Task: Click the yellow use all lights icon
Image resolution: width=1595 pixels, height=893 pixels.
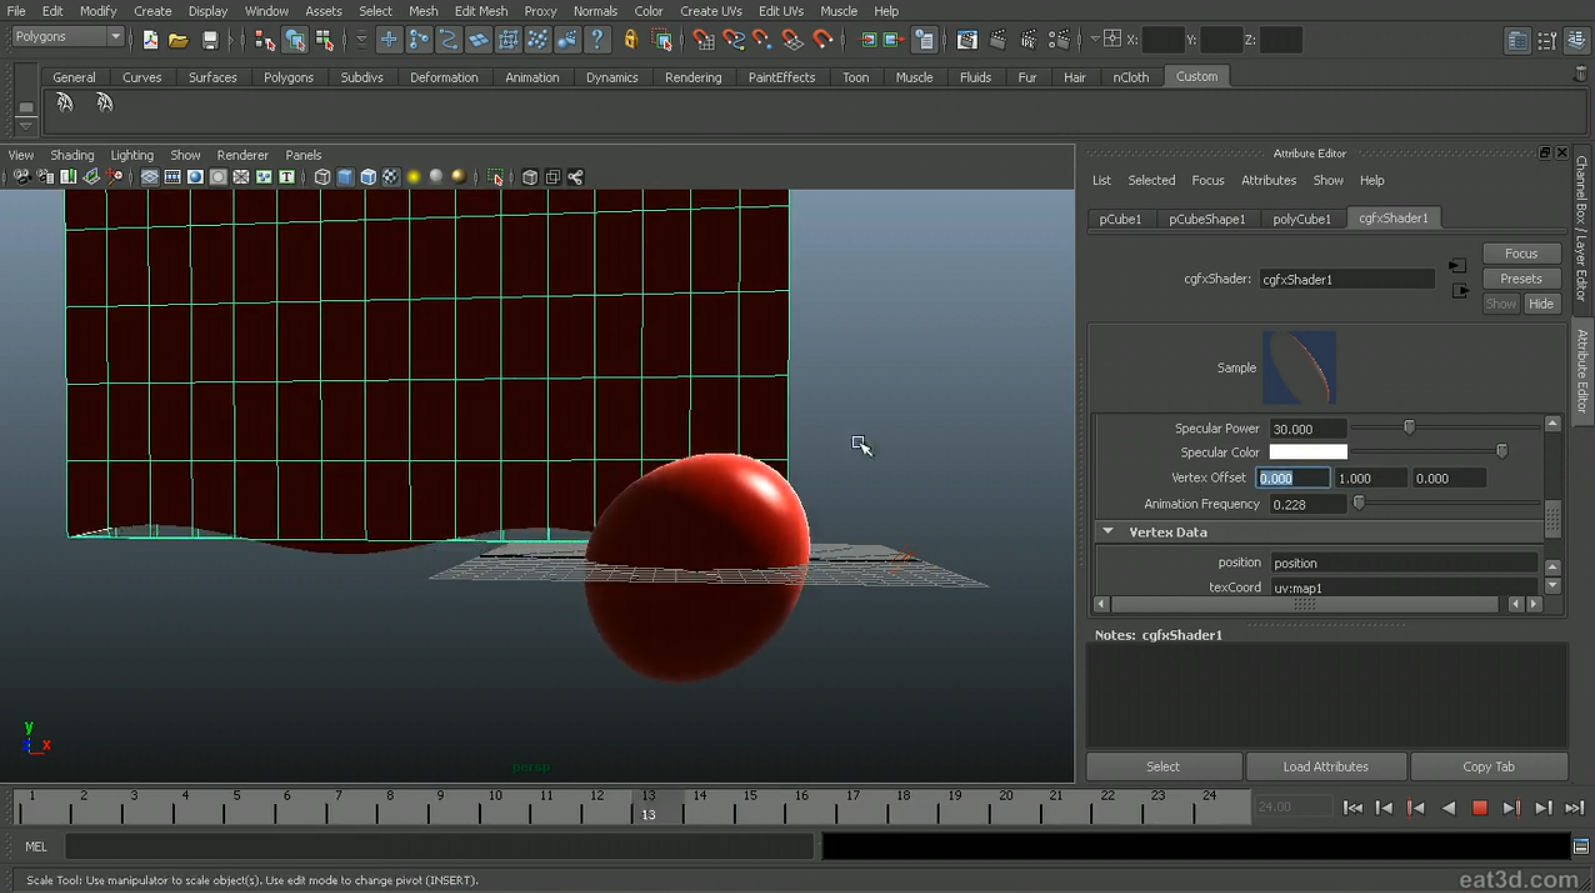Action: [x=414, y=177]
